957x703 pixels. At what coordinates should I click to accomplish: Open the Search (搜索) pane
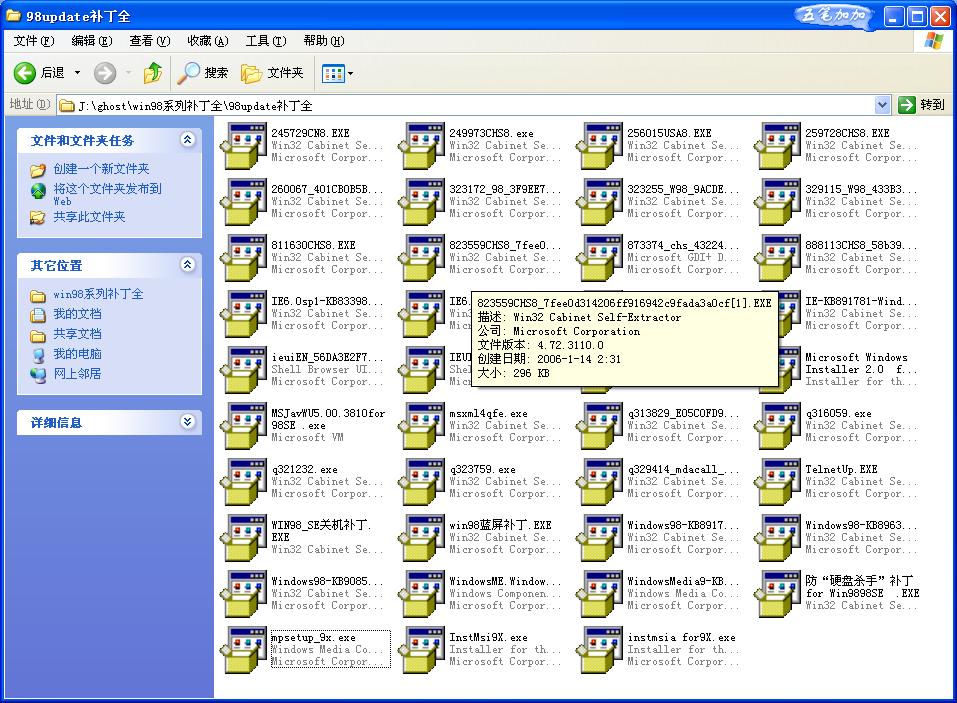(202, 73)
